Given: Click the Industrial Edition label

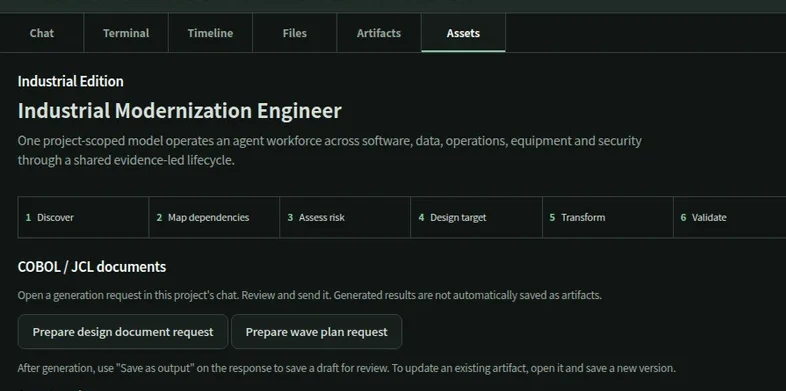Looking at the screenshot, I should click(71, 81).
